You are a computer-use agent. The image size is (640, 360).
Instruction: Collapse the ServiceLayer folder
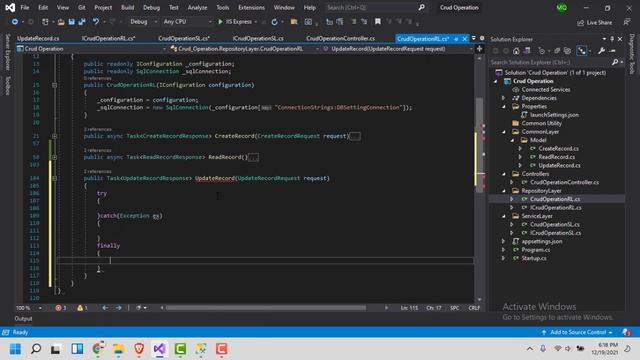(x=504, y=216)
